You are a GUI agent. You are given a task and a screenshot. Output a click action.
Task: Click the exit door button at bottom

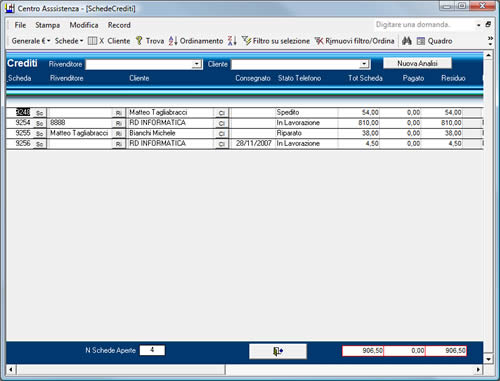click(278, 351)
